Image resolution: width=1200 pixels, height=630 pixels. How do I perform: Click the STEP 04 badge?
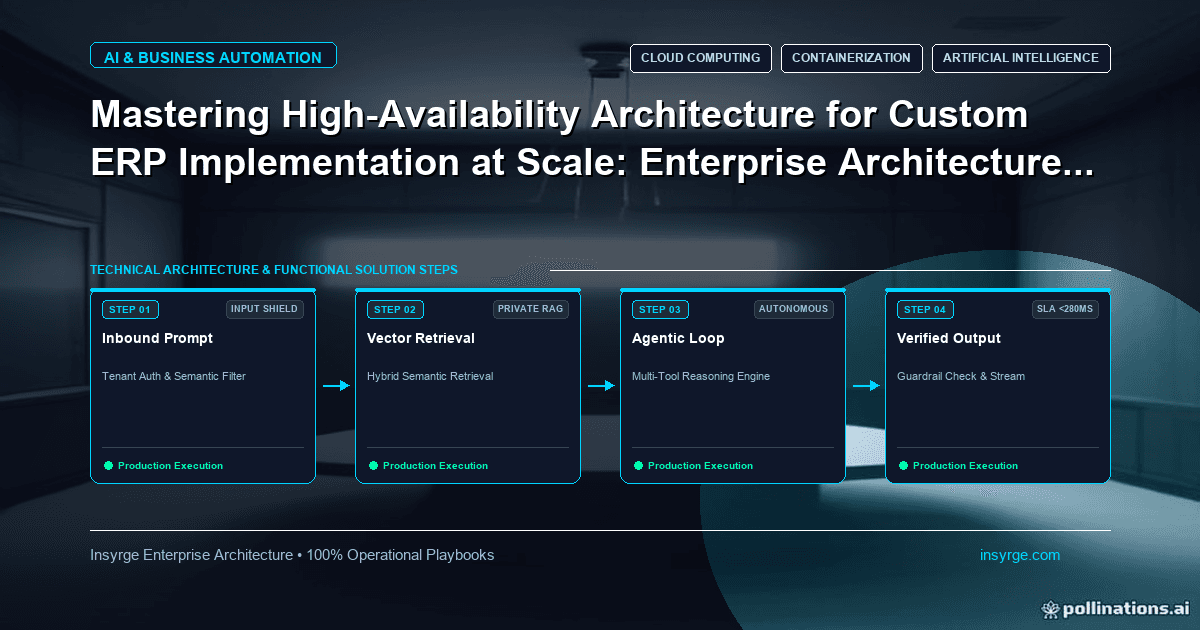(925, 309)
